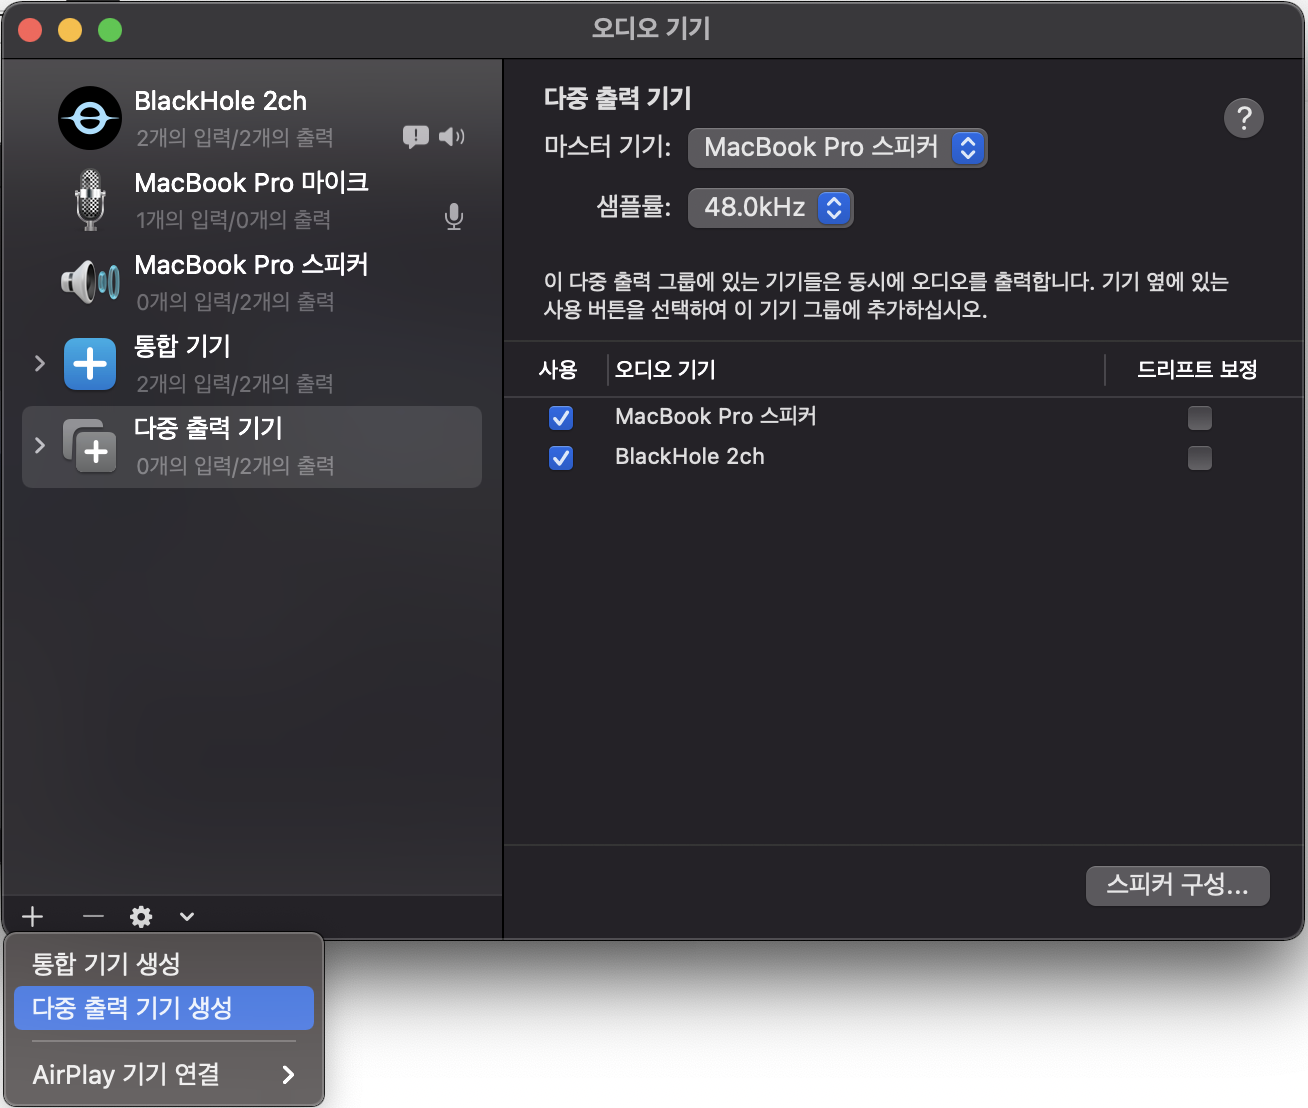Uncheck 사용 for BlackHole 2ch
The height and width of the screenshot is (1108, 1308).
[x=561, y=457]
